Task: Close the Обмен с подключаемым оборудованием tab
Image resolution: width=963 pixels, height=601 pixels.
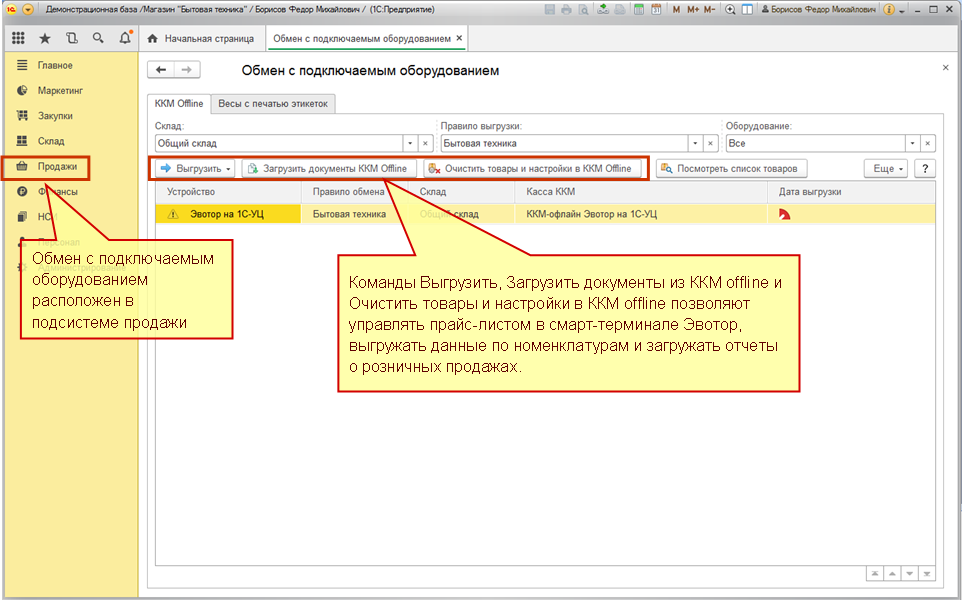Action: click(x=459, y=38)
